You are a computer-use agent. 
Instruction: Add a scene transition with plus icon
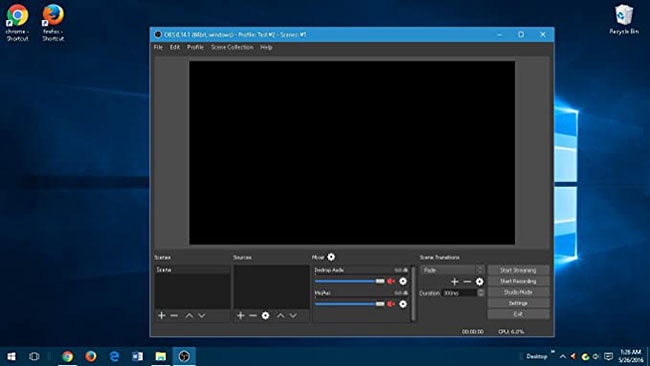[454, 281]
